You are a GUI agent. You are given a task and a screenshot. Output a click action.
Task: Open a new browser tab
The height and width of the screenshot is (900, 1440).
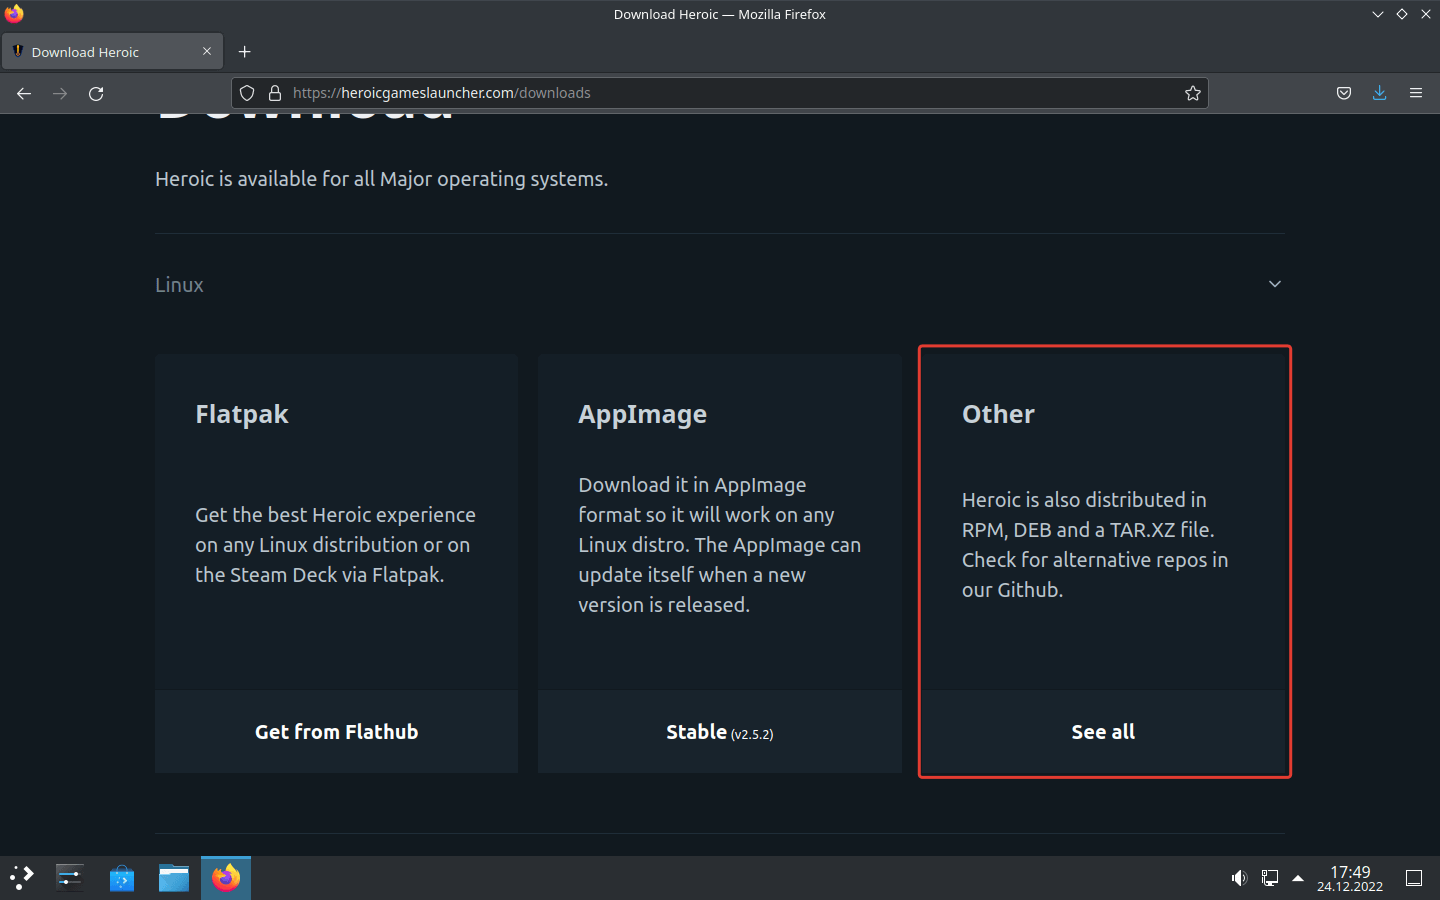[x=244, y=51]
